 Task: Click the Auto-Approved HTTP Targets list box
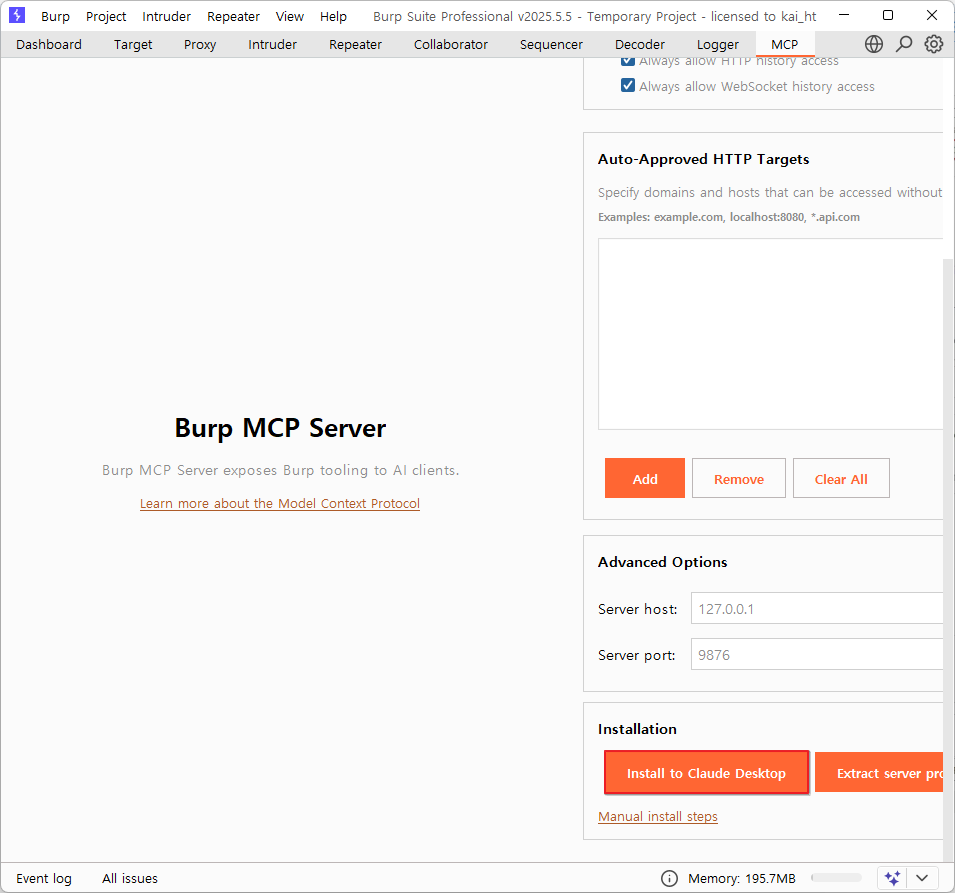coord(770,334)
